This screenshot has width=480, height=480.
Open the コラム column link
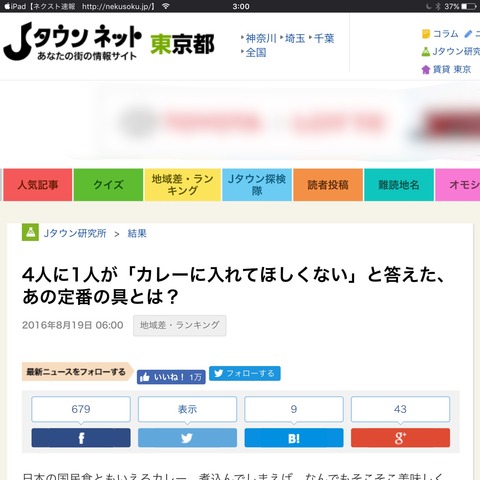pos(446,34)
